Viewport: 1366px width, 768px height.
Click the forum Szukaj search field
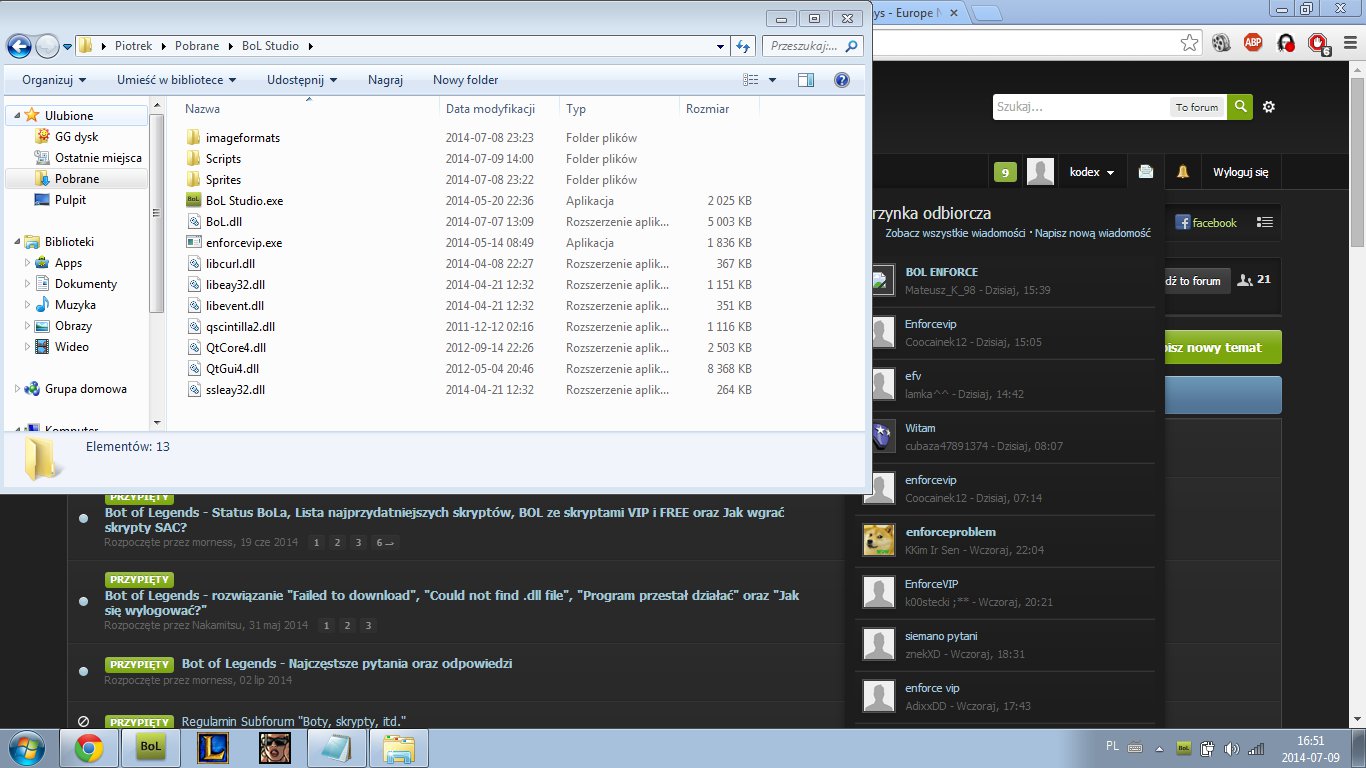click(1080, 107)
